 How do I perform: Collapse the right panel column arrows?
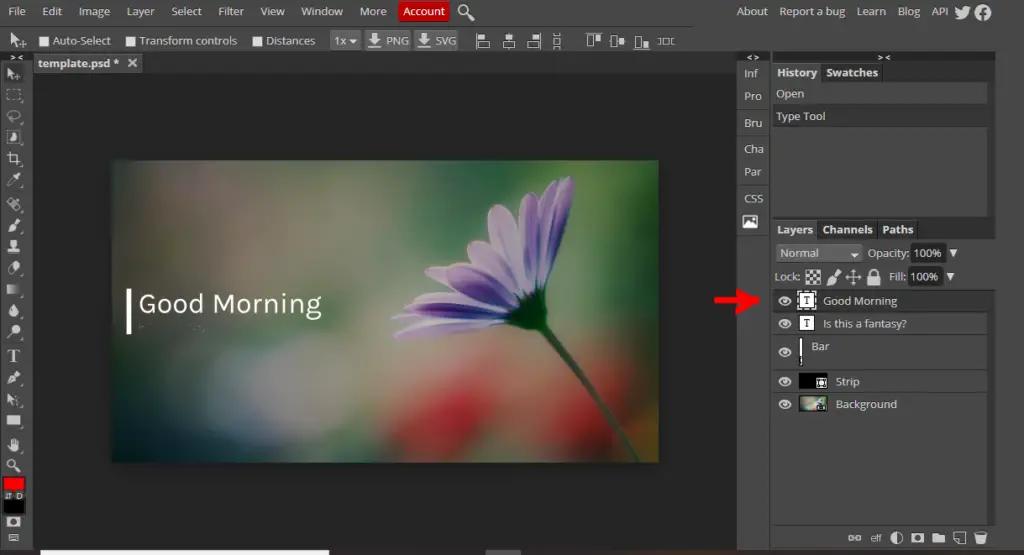pyautogui.click(x=884, y=57)
